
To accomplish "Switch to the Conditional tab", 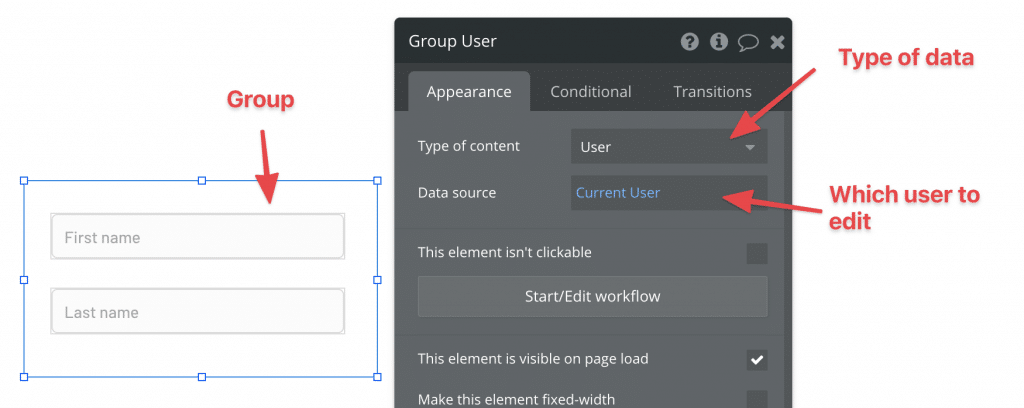I will point(591,92).
